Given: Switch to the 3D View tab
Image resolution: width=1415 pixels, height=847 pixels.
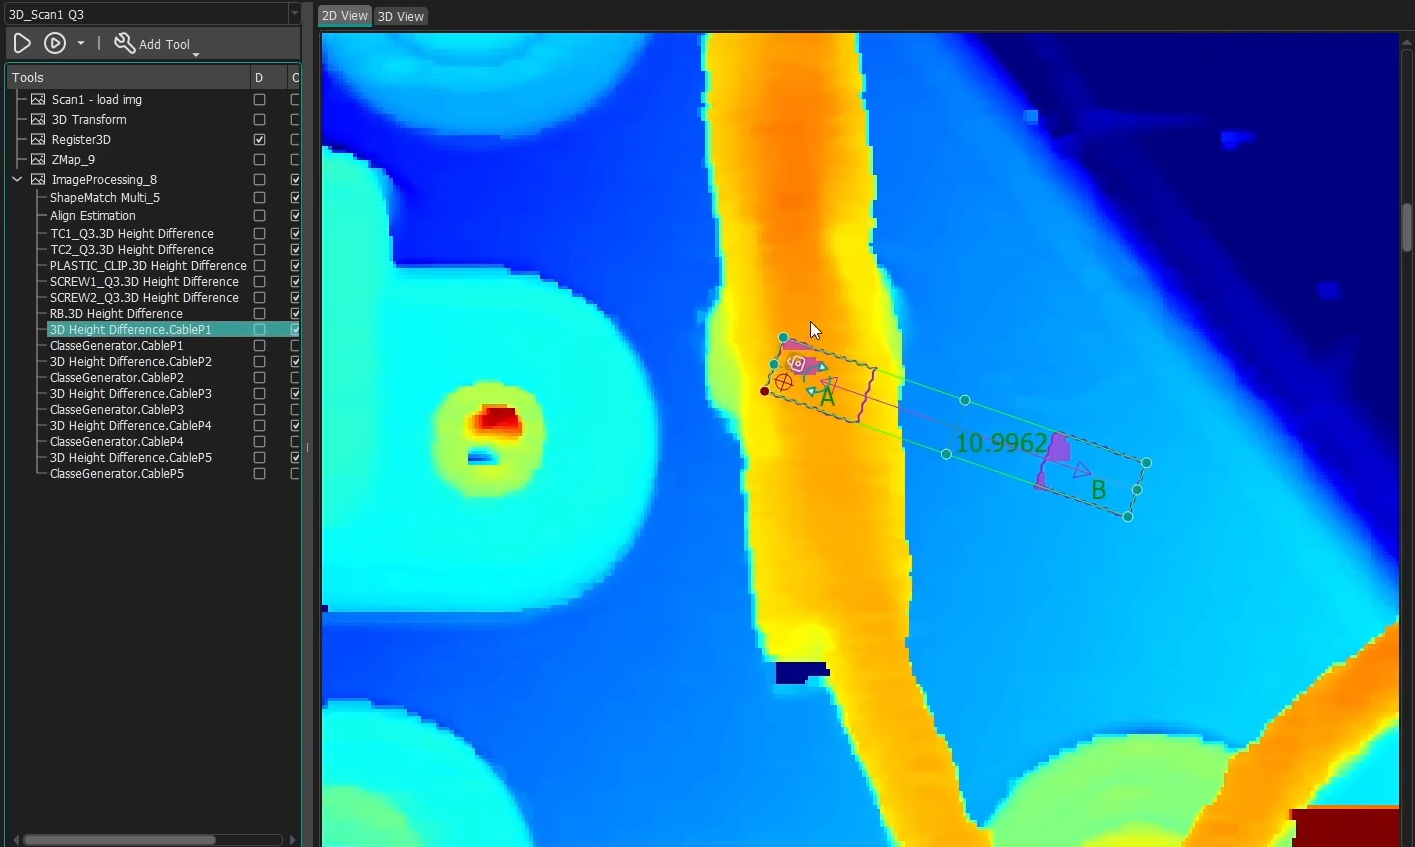Looking at the screenshot, I should click(x=401, y=16).
